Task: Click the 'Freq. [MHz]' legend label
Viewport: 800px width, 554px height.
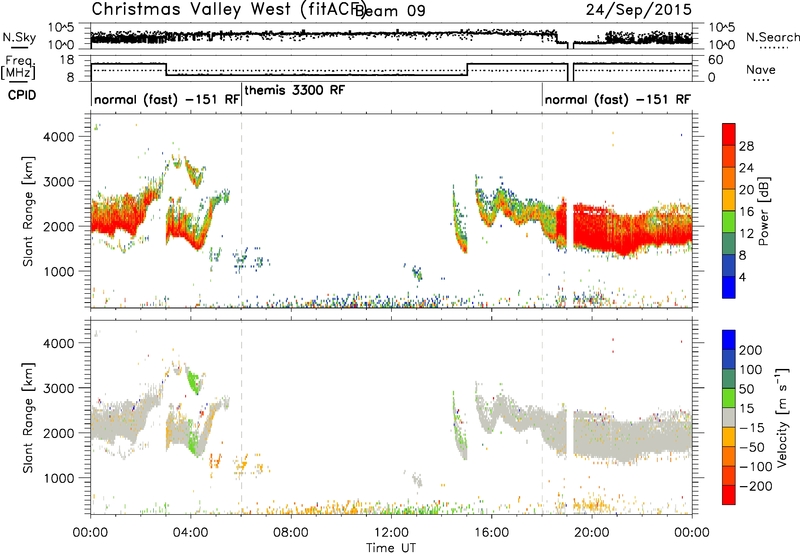Action: click(x=19, y=68)
